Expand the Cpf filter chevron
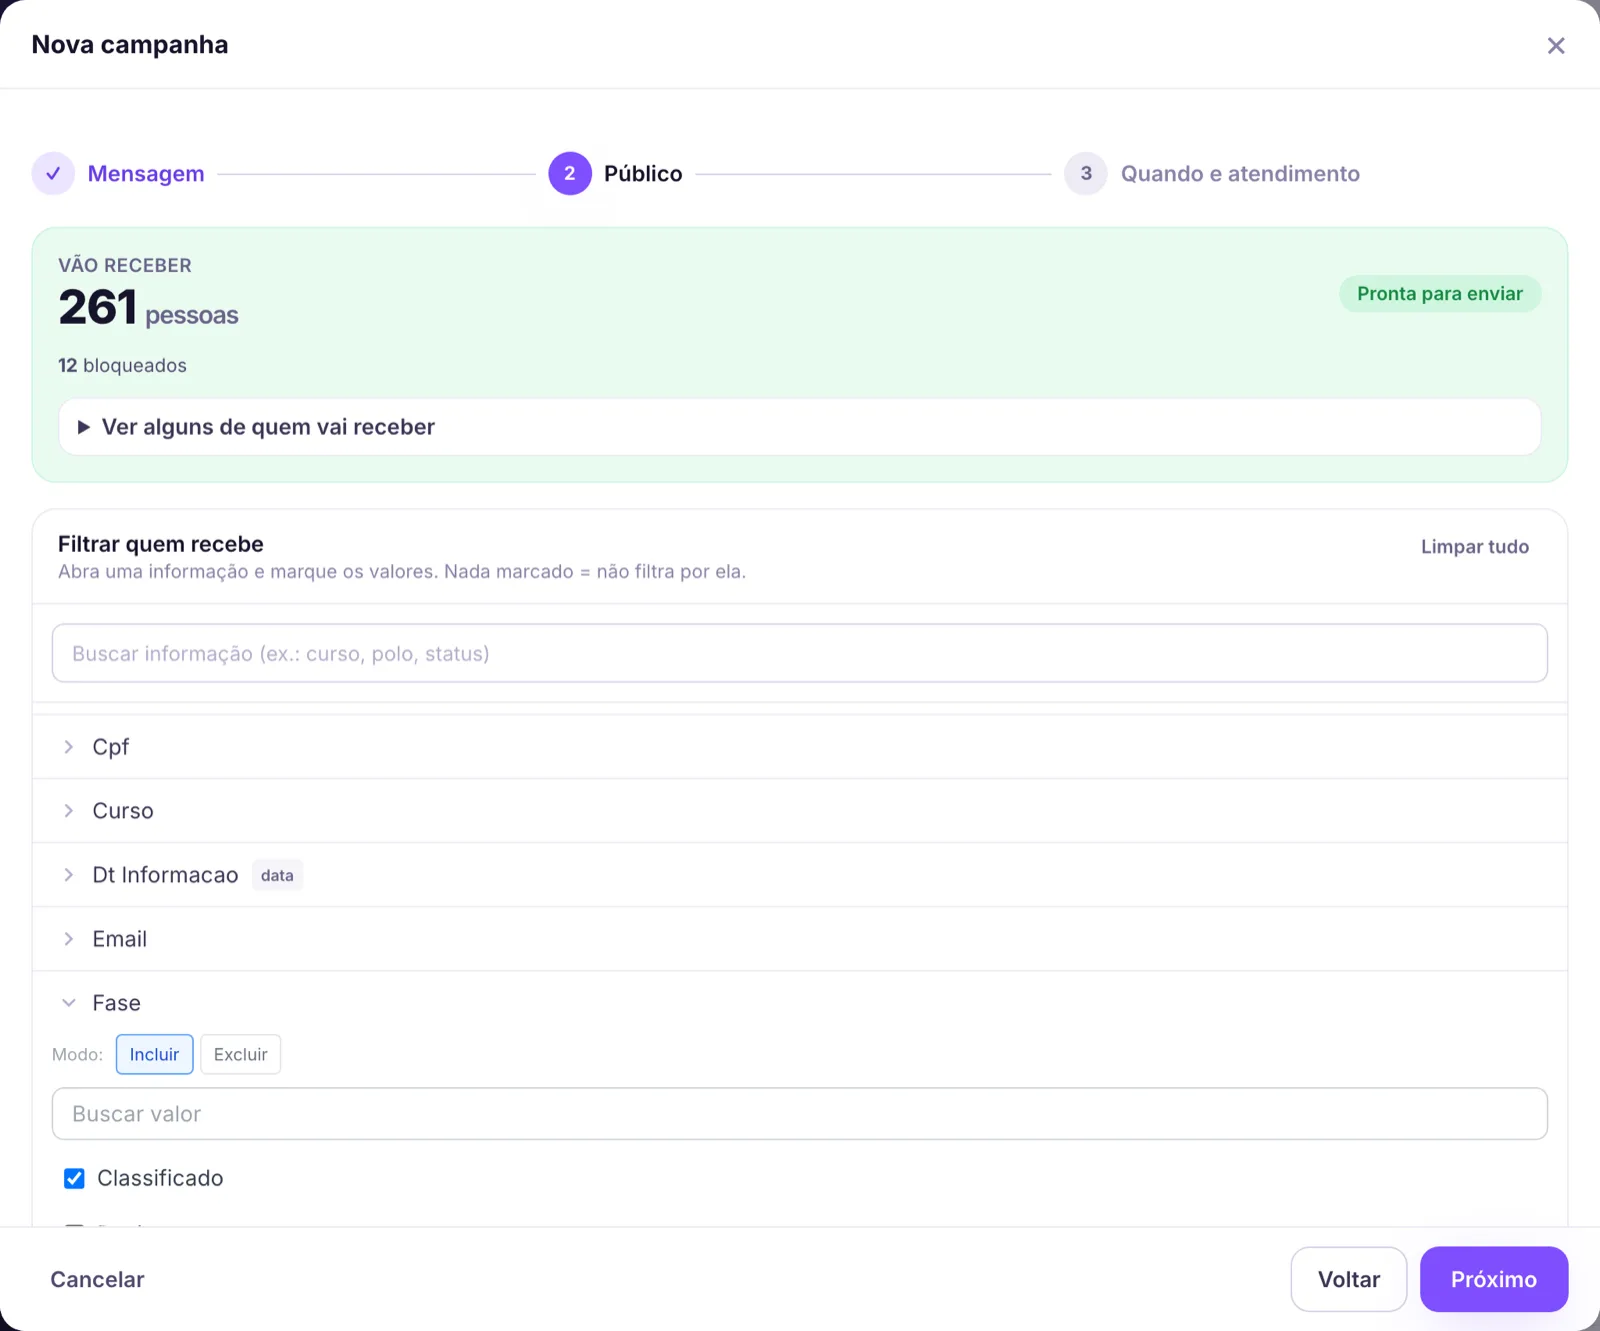Viewport: 1600px width, 1331px height. click(68, 747)
